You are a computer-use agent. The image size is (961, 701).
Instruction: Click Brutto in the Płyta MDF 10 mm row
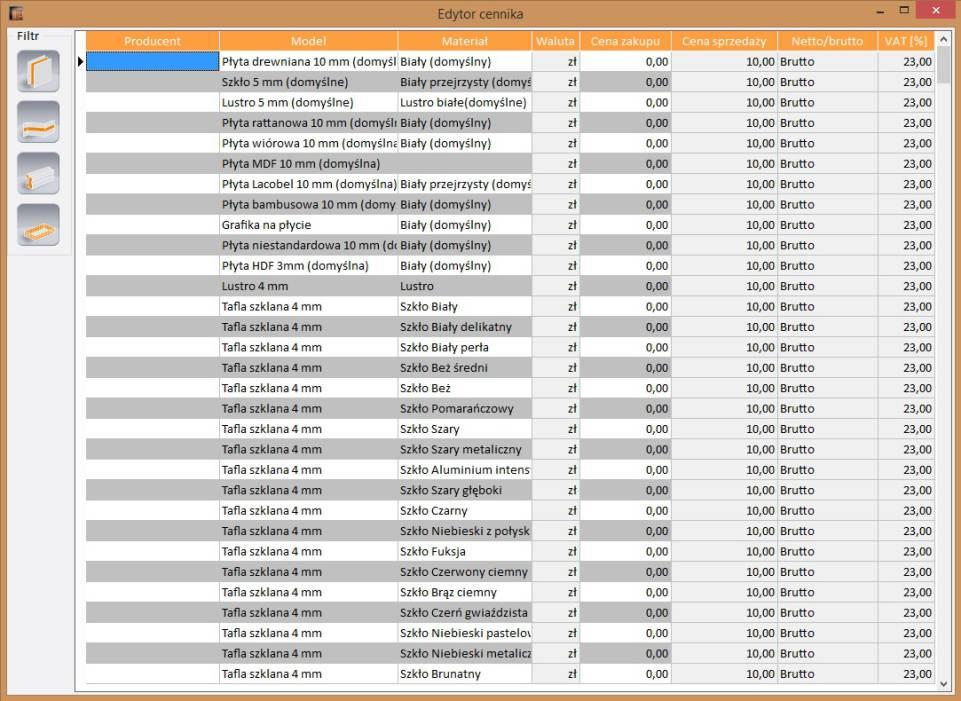coord(827,164)
